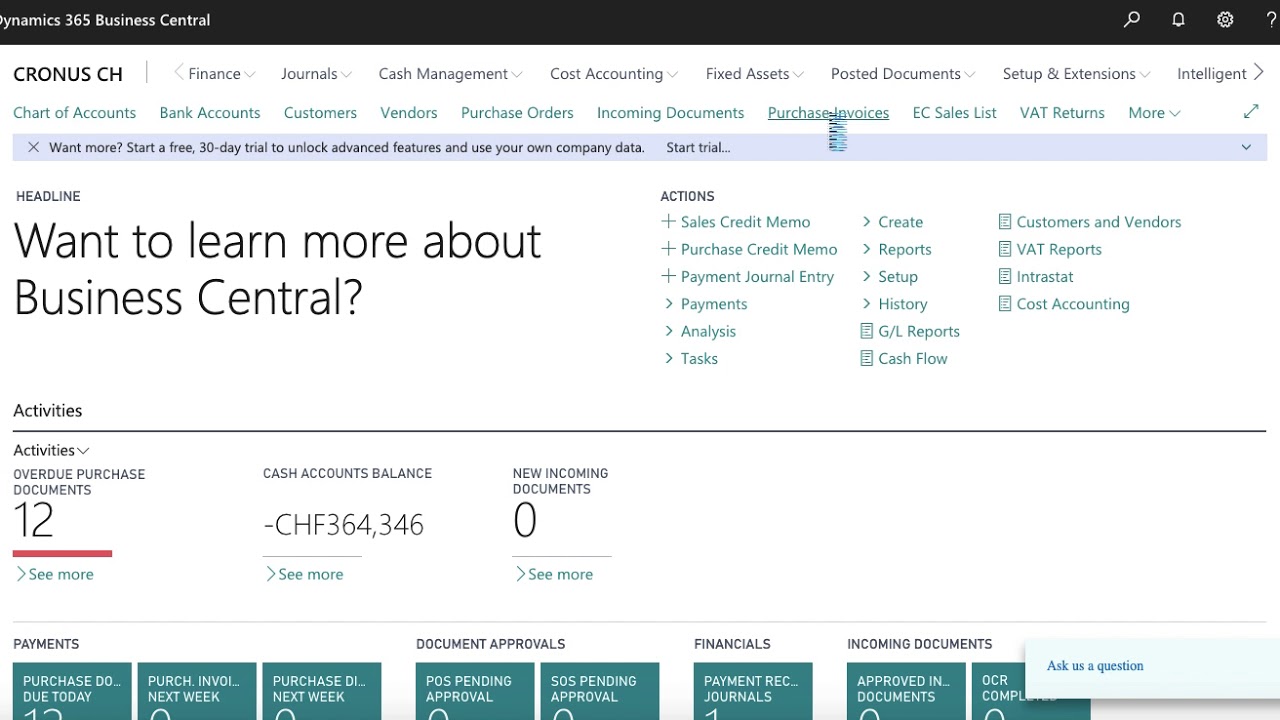This screenshot has height=720, width=1280.
Task: Open overdue purchase documents count 12
Action: pyautogui.click(x=33, y=521)
